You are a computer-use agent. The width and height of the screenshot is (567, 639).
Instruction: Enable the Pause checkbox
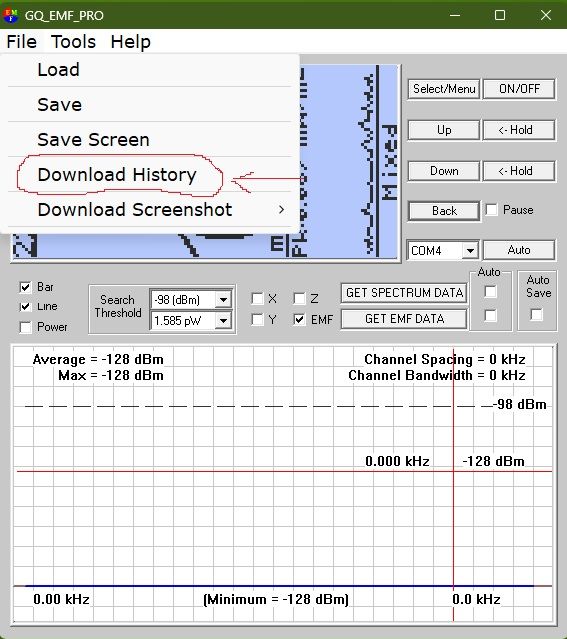coord(492,210)
